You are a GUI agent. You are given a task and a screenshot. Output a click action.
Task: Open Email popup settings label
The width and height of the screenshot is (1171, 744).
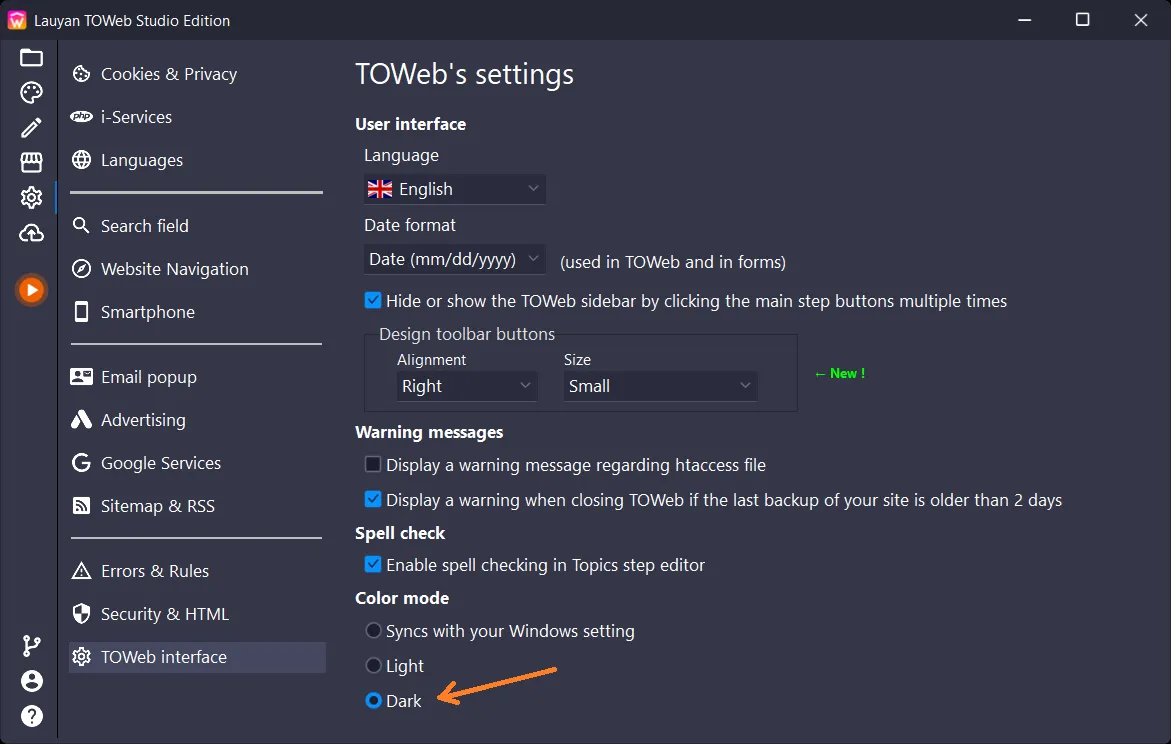tap(149, 377)
